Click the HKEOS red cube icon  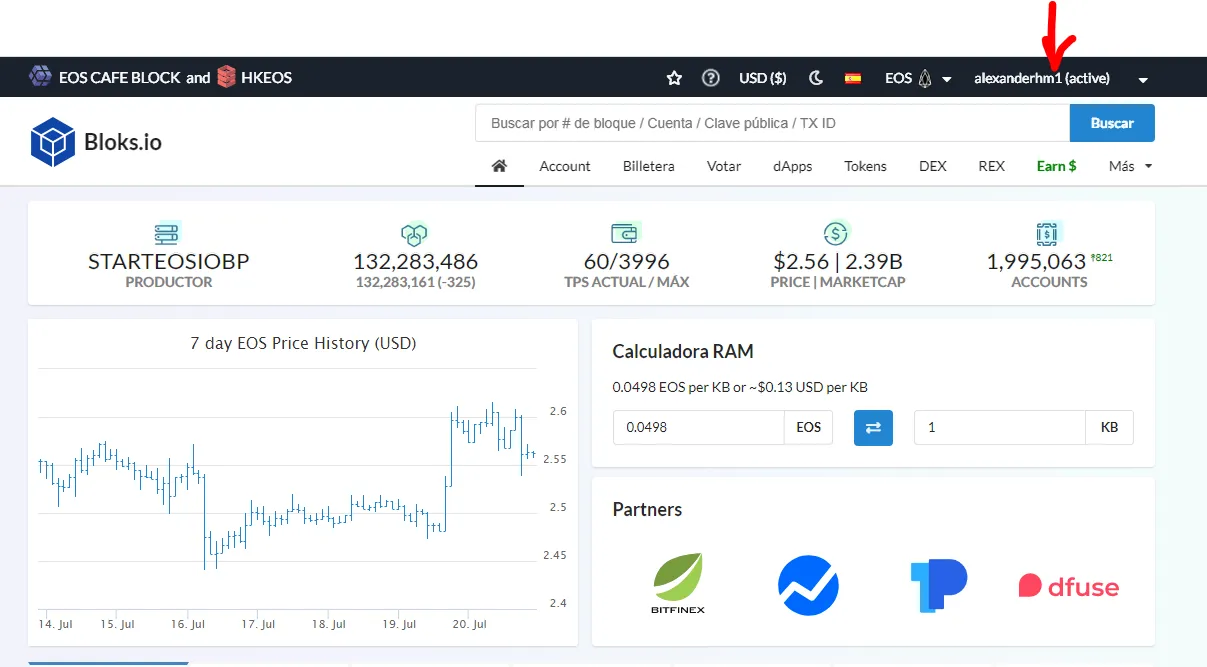tap(226, 77)
